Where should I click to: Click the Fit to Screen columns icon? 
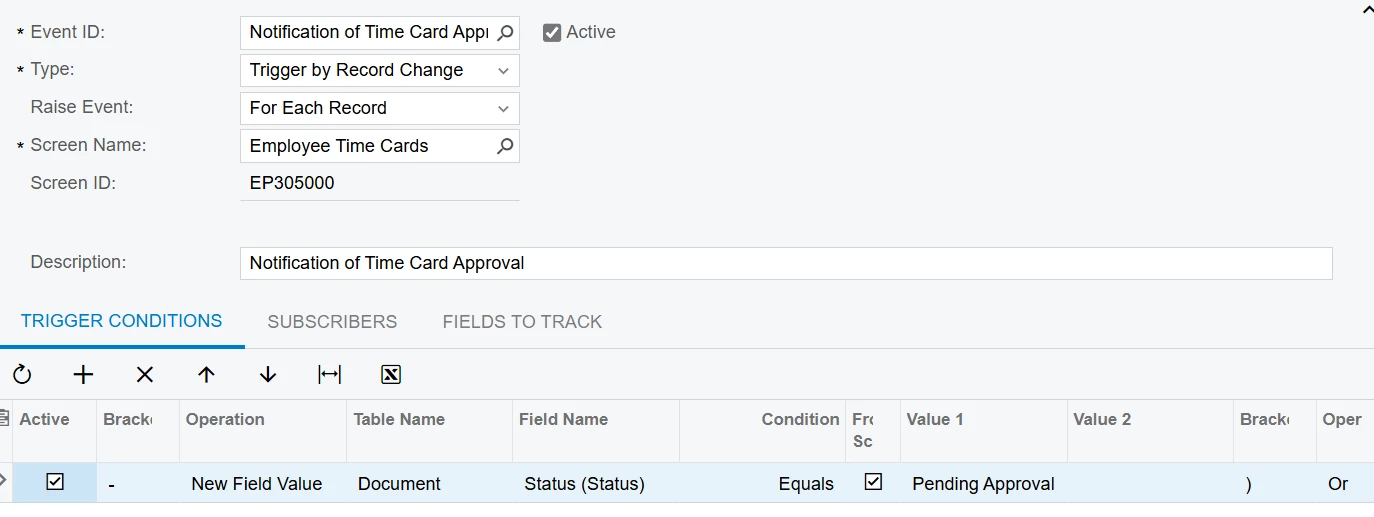(329, 375)
